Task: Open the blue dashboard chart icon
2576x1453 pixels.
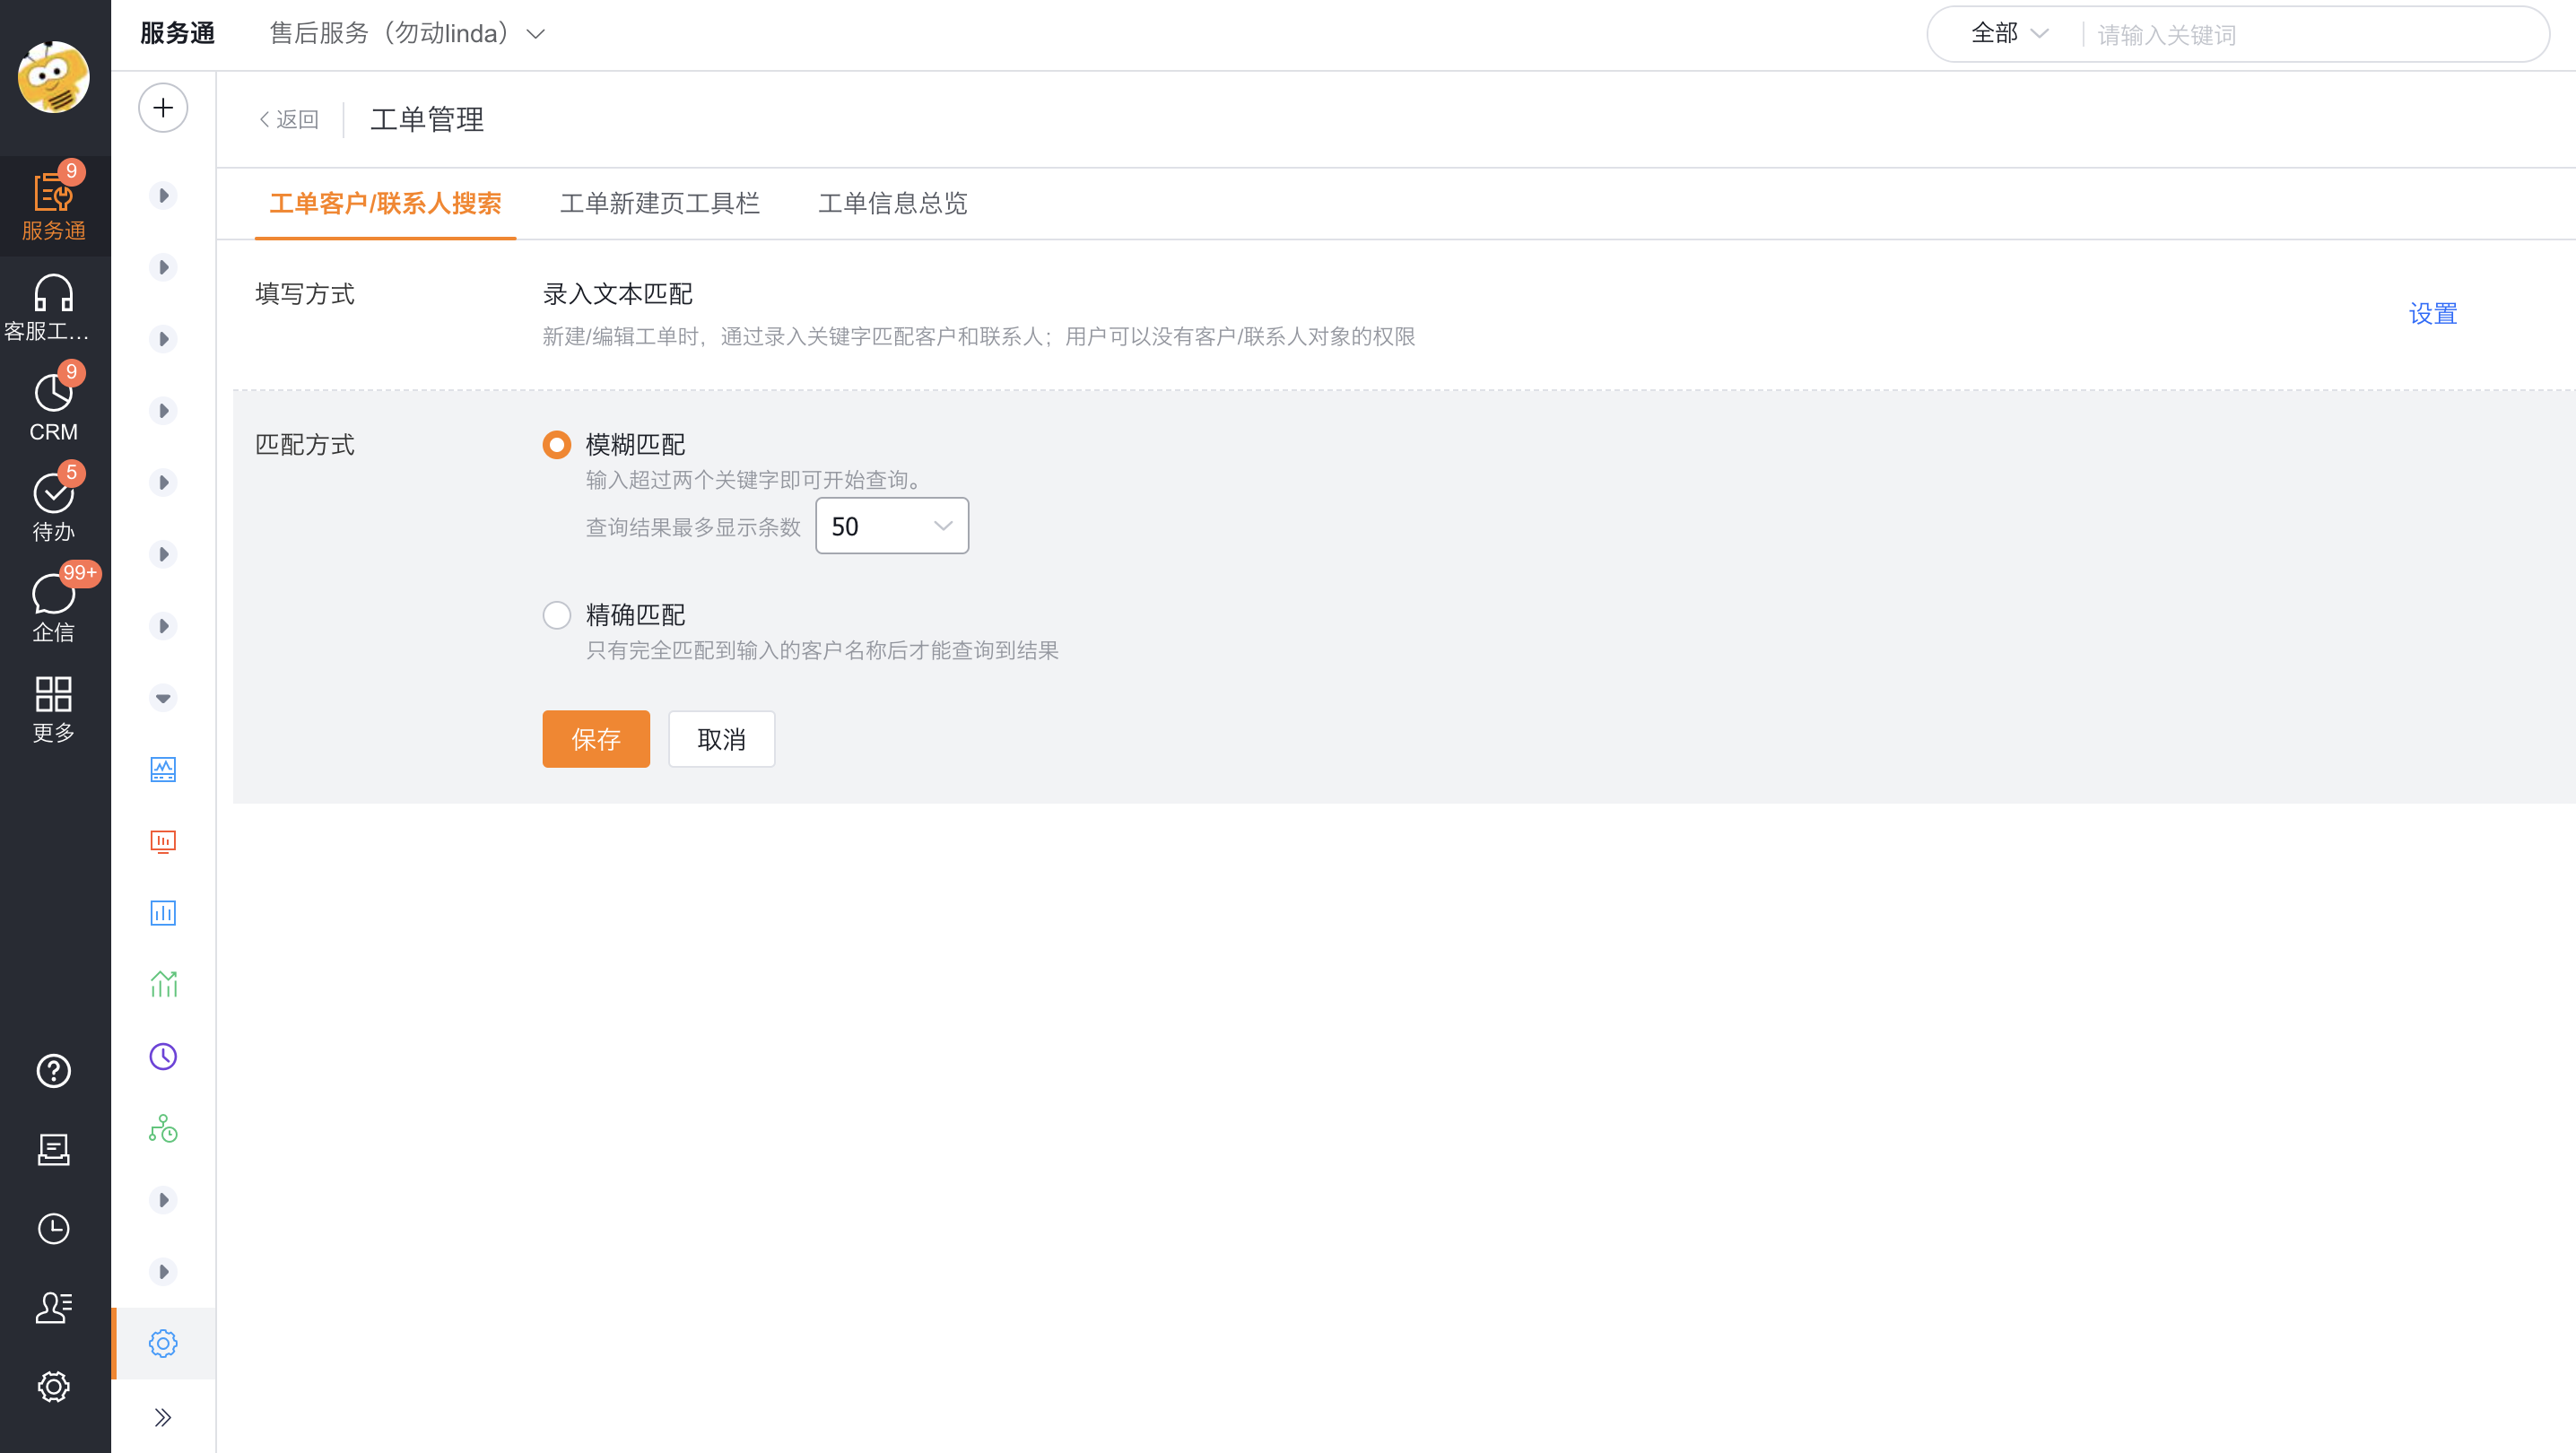Action: pos(163,769)
